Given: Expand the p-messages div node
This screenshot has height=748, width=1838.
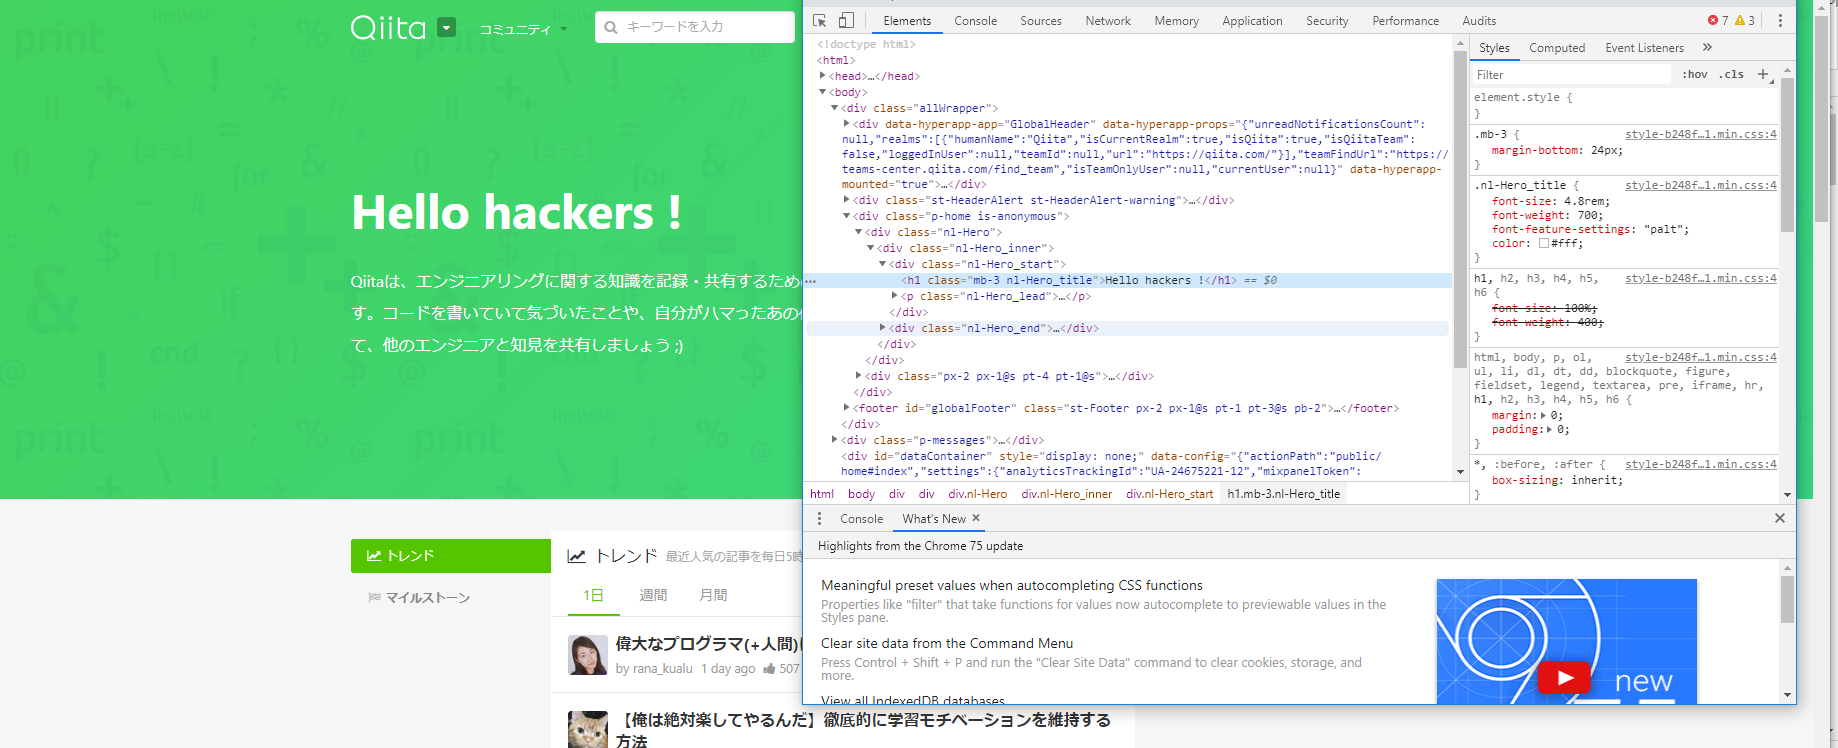Looking at the screenshot, I should (x=835, y=440).
